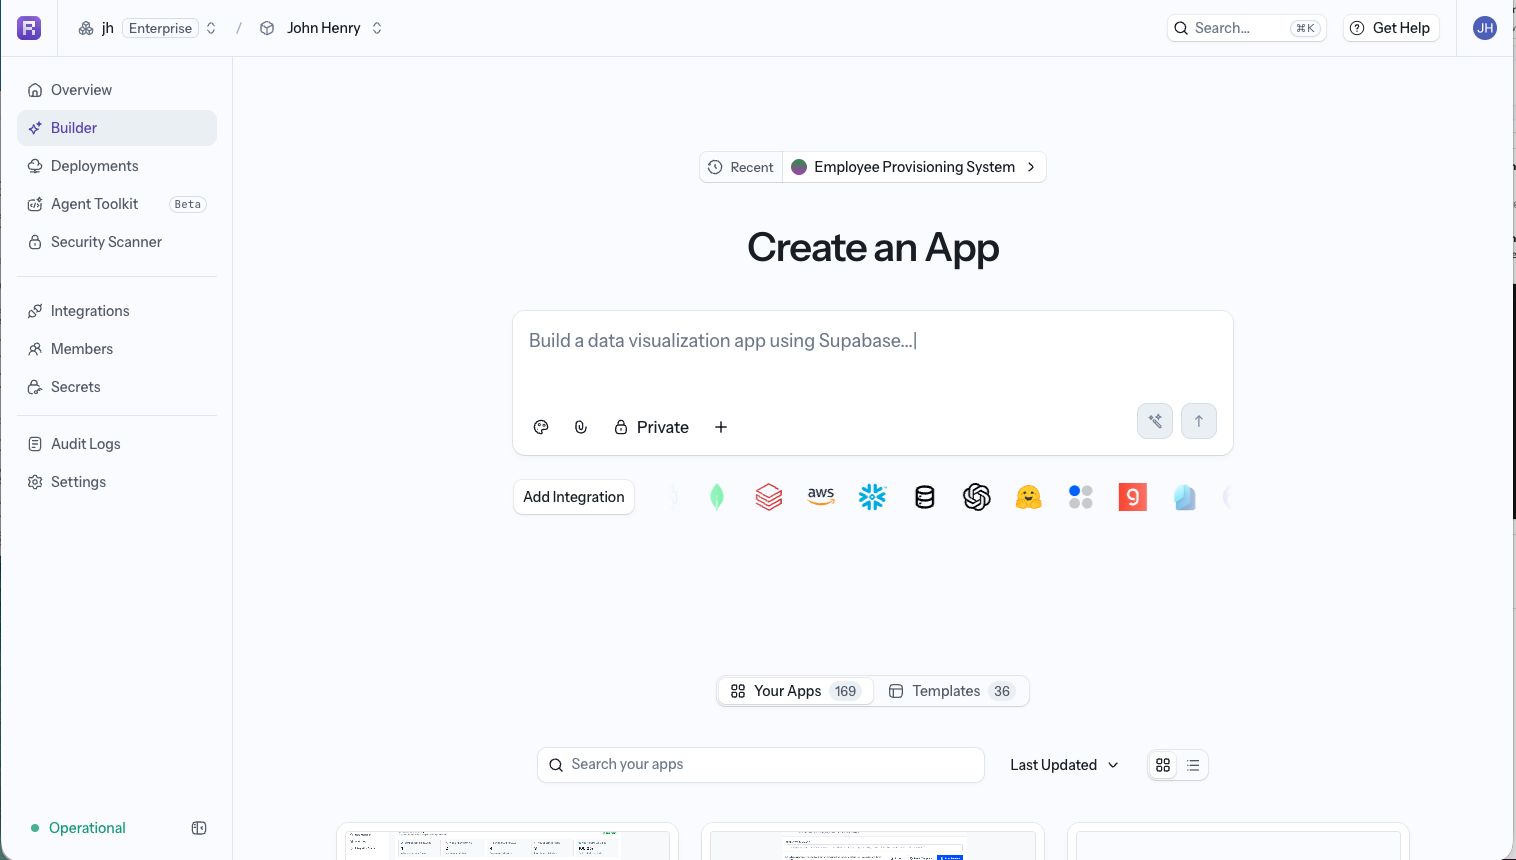The height and width of the screenshot is (860, 1516).
Task: Select the Hugging Face integration icon
Action: (1029, 497)
